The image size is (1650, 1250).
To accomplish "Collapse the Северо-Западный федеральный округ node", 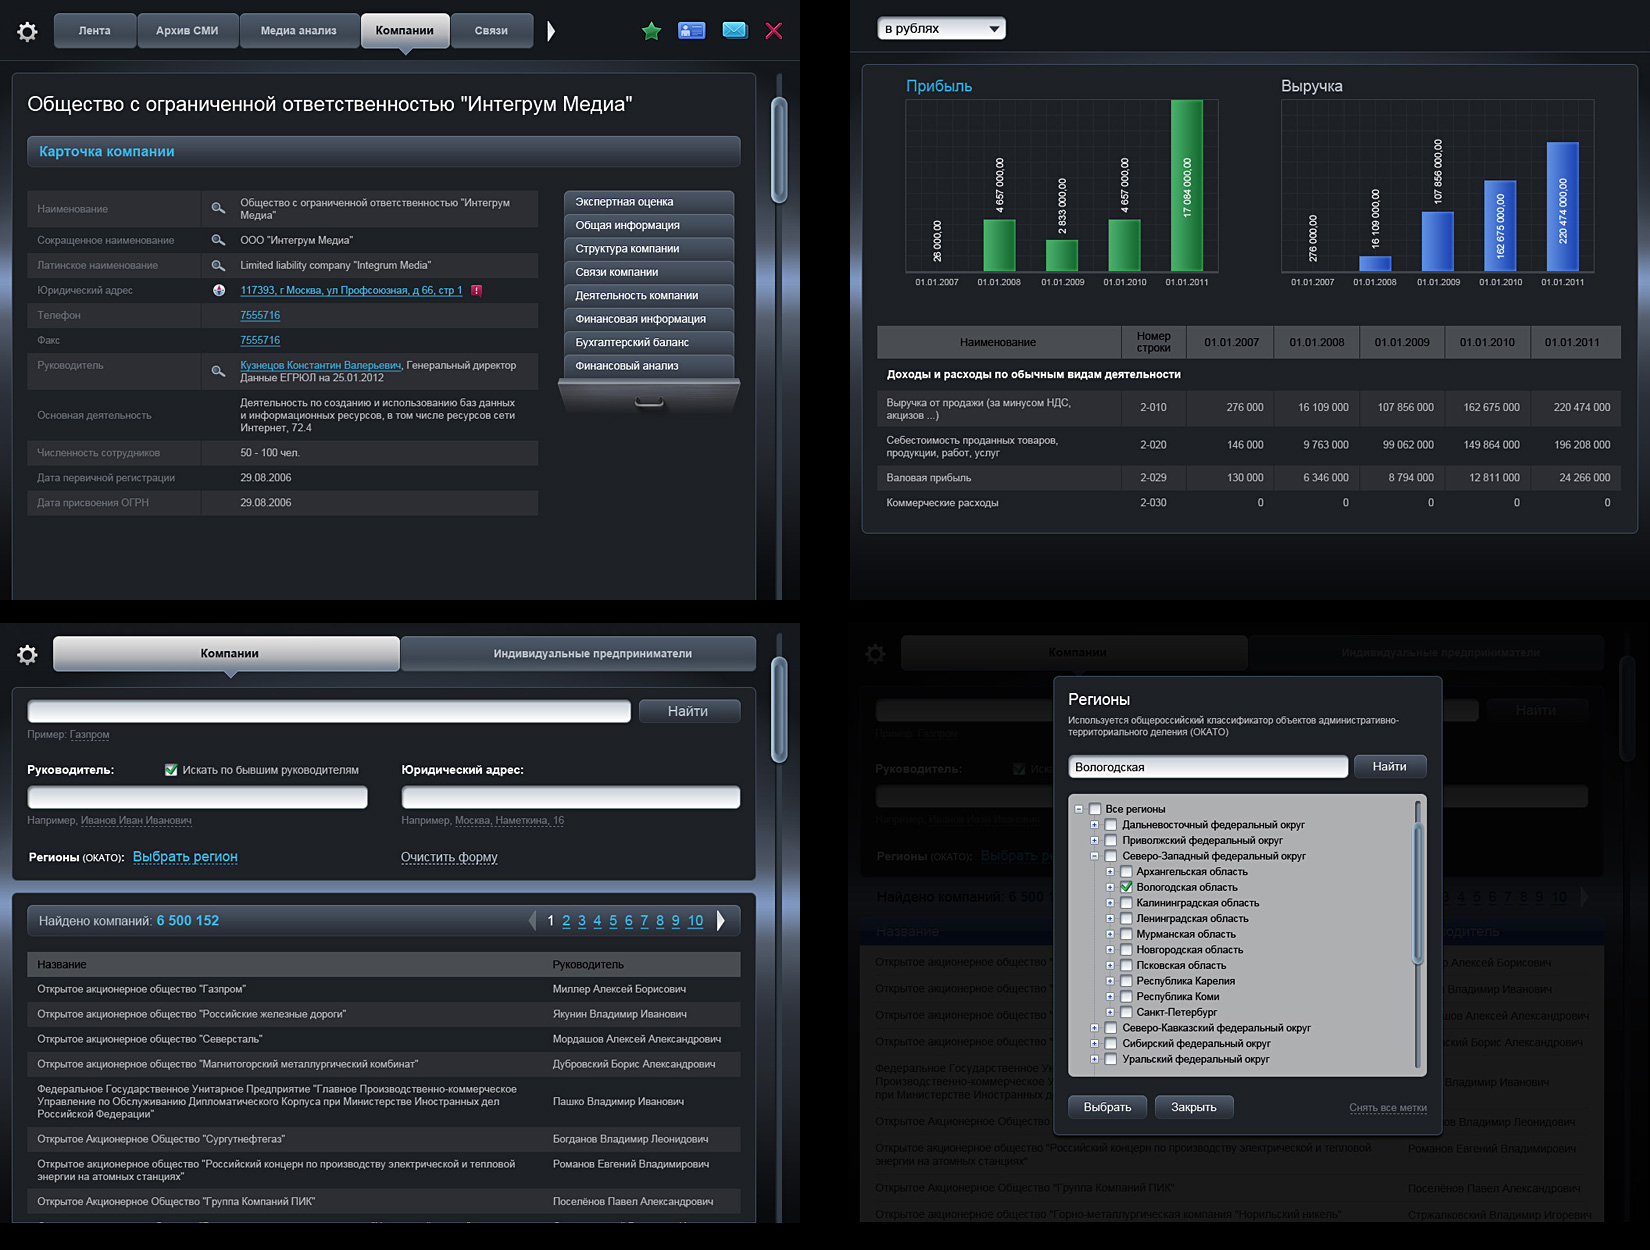I will point(1094,856).
